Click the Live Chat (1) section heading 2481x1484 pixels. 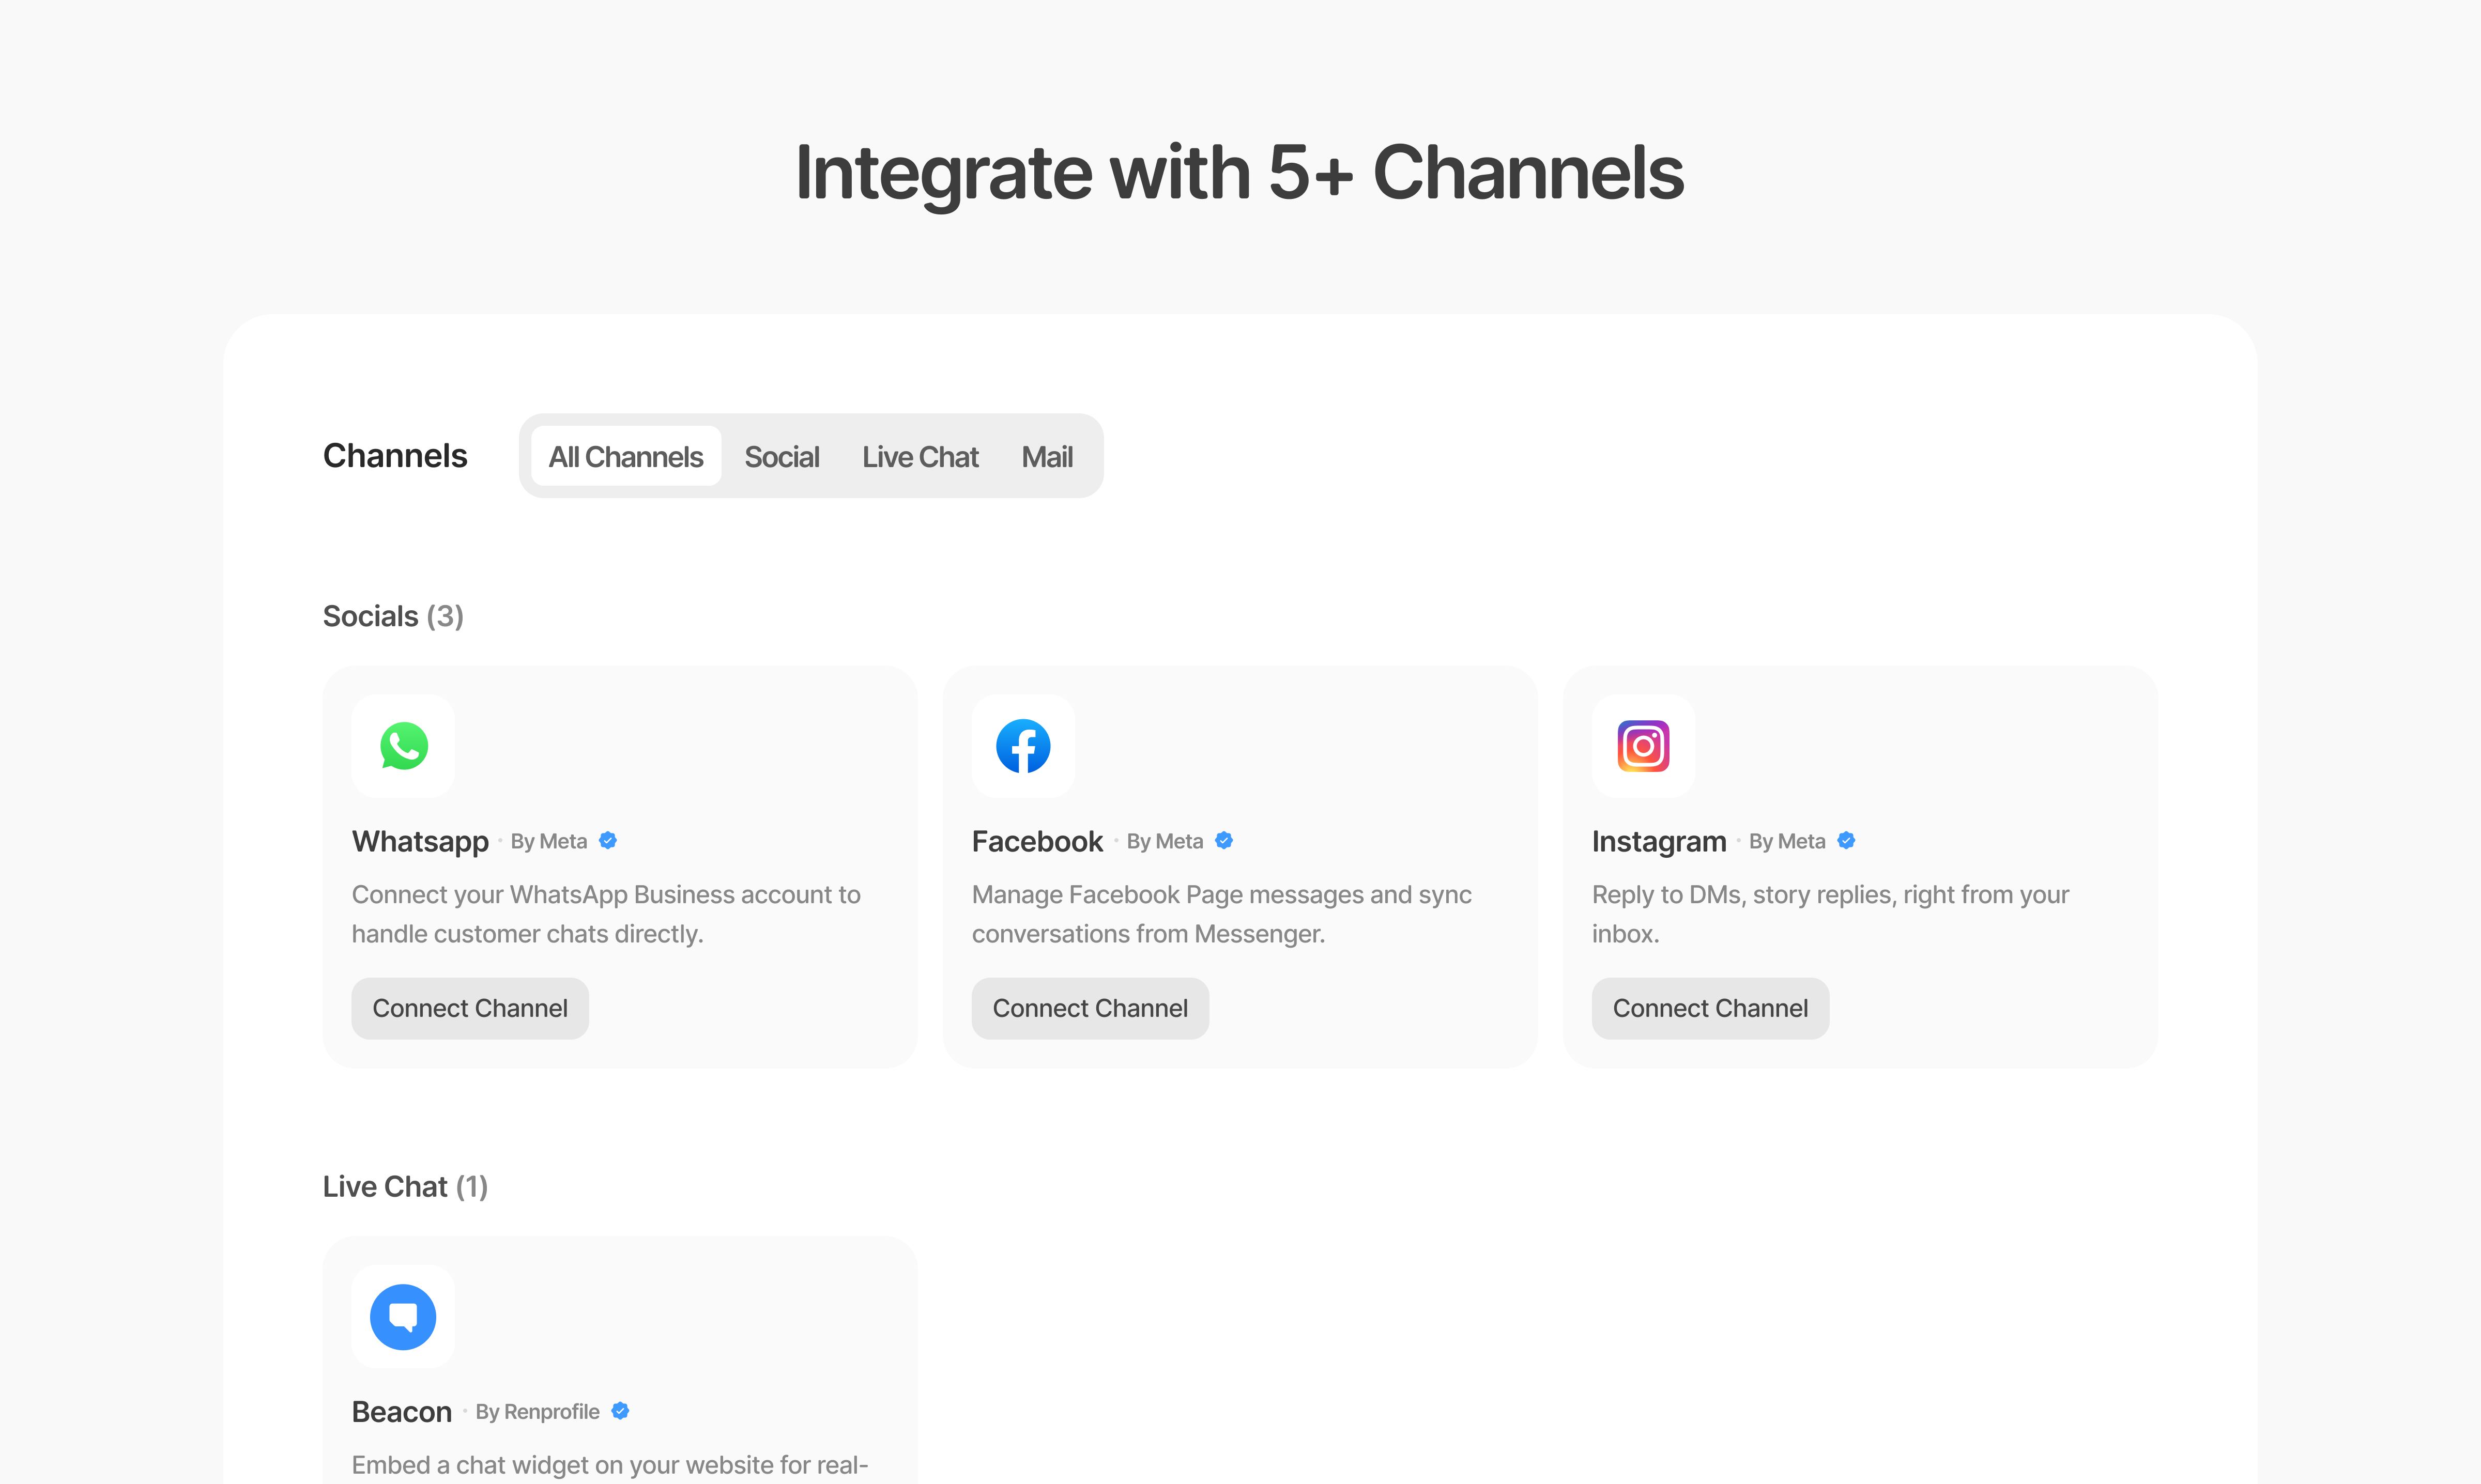[405, 1186]
